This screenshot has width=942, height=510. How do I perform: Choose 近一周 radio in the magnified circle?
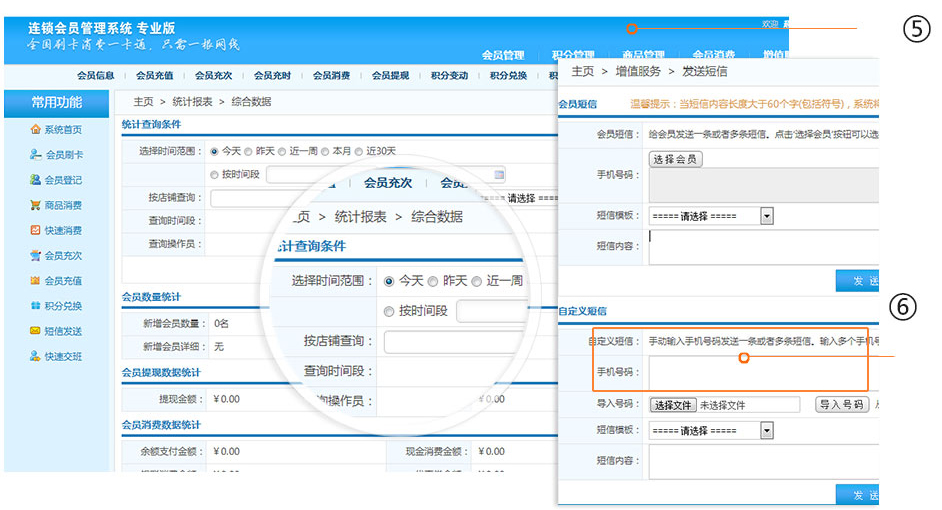[x=476, y=281]
